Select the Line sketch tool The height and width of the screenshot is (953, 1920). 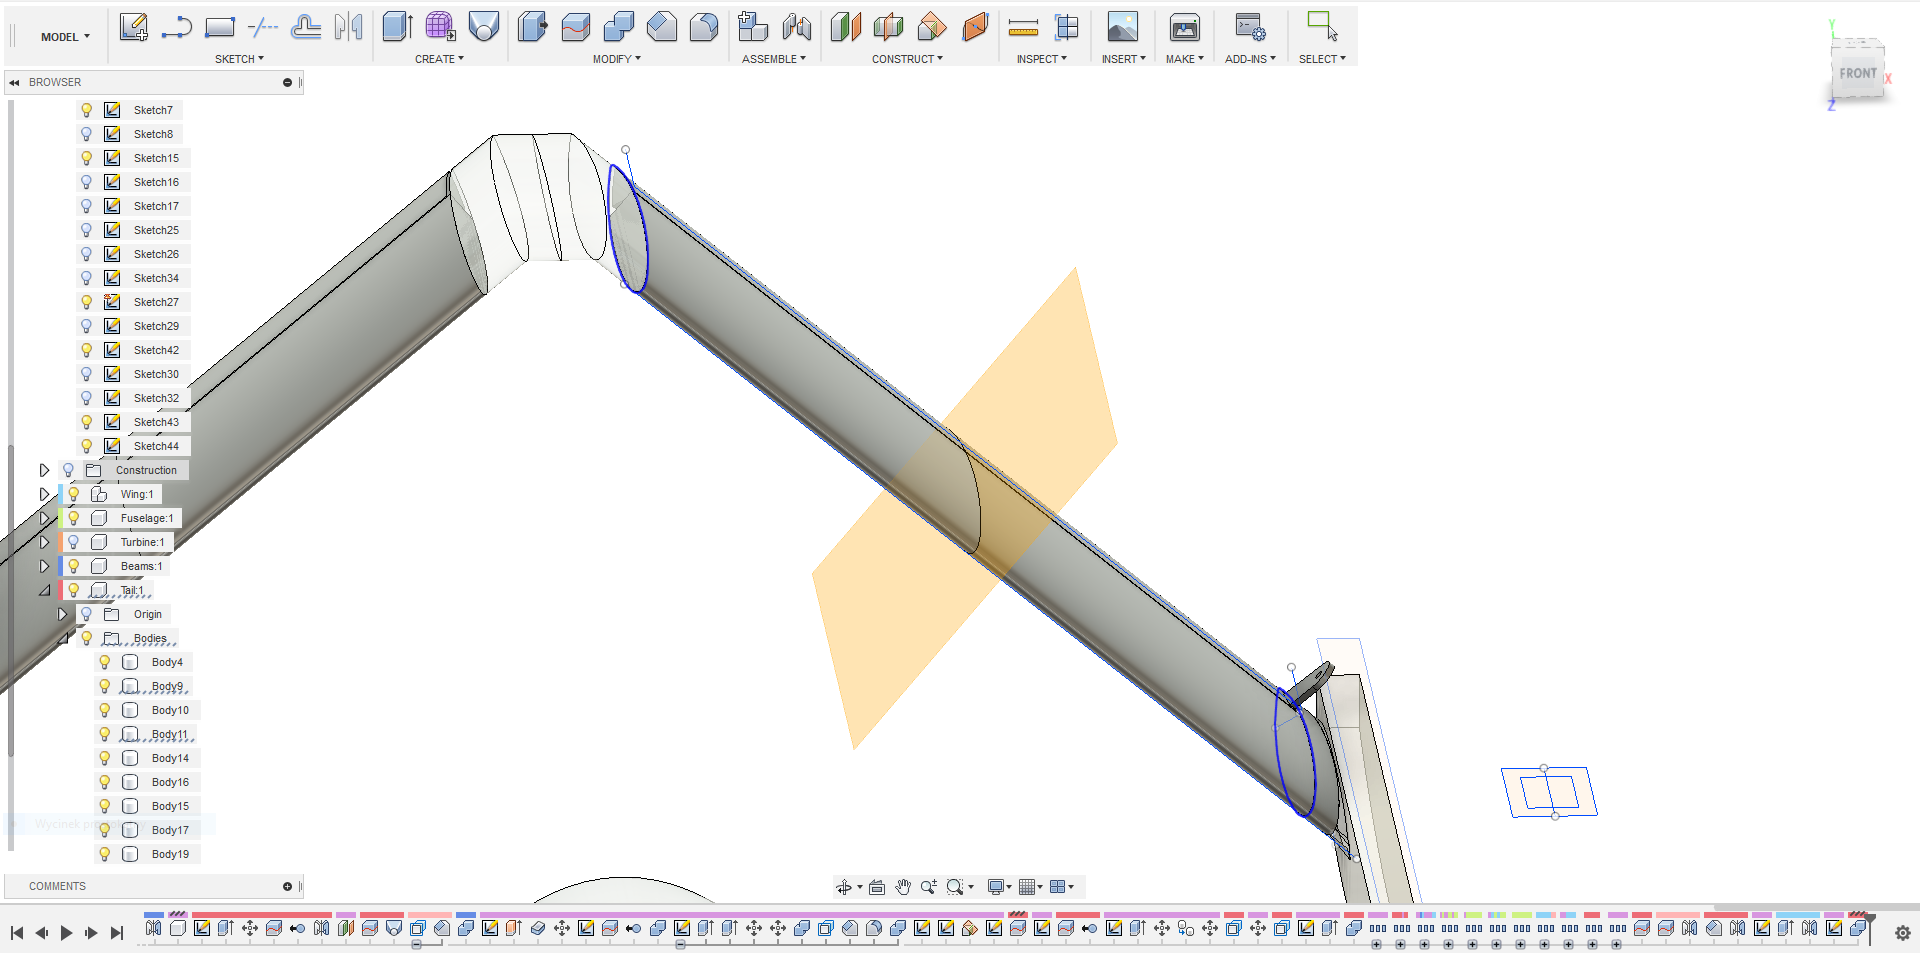[x=176, y=27]
